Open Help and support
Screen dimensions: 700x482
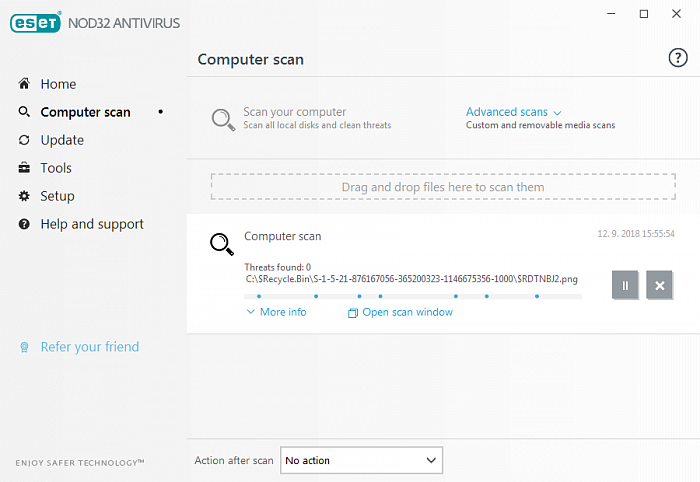92,224
